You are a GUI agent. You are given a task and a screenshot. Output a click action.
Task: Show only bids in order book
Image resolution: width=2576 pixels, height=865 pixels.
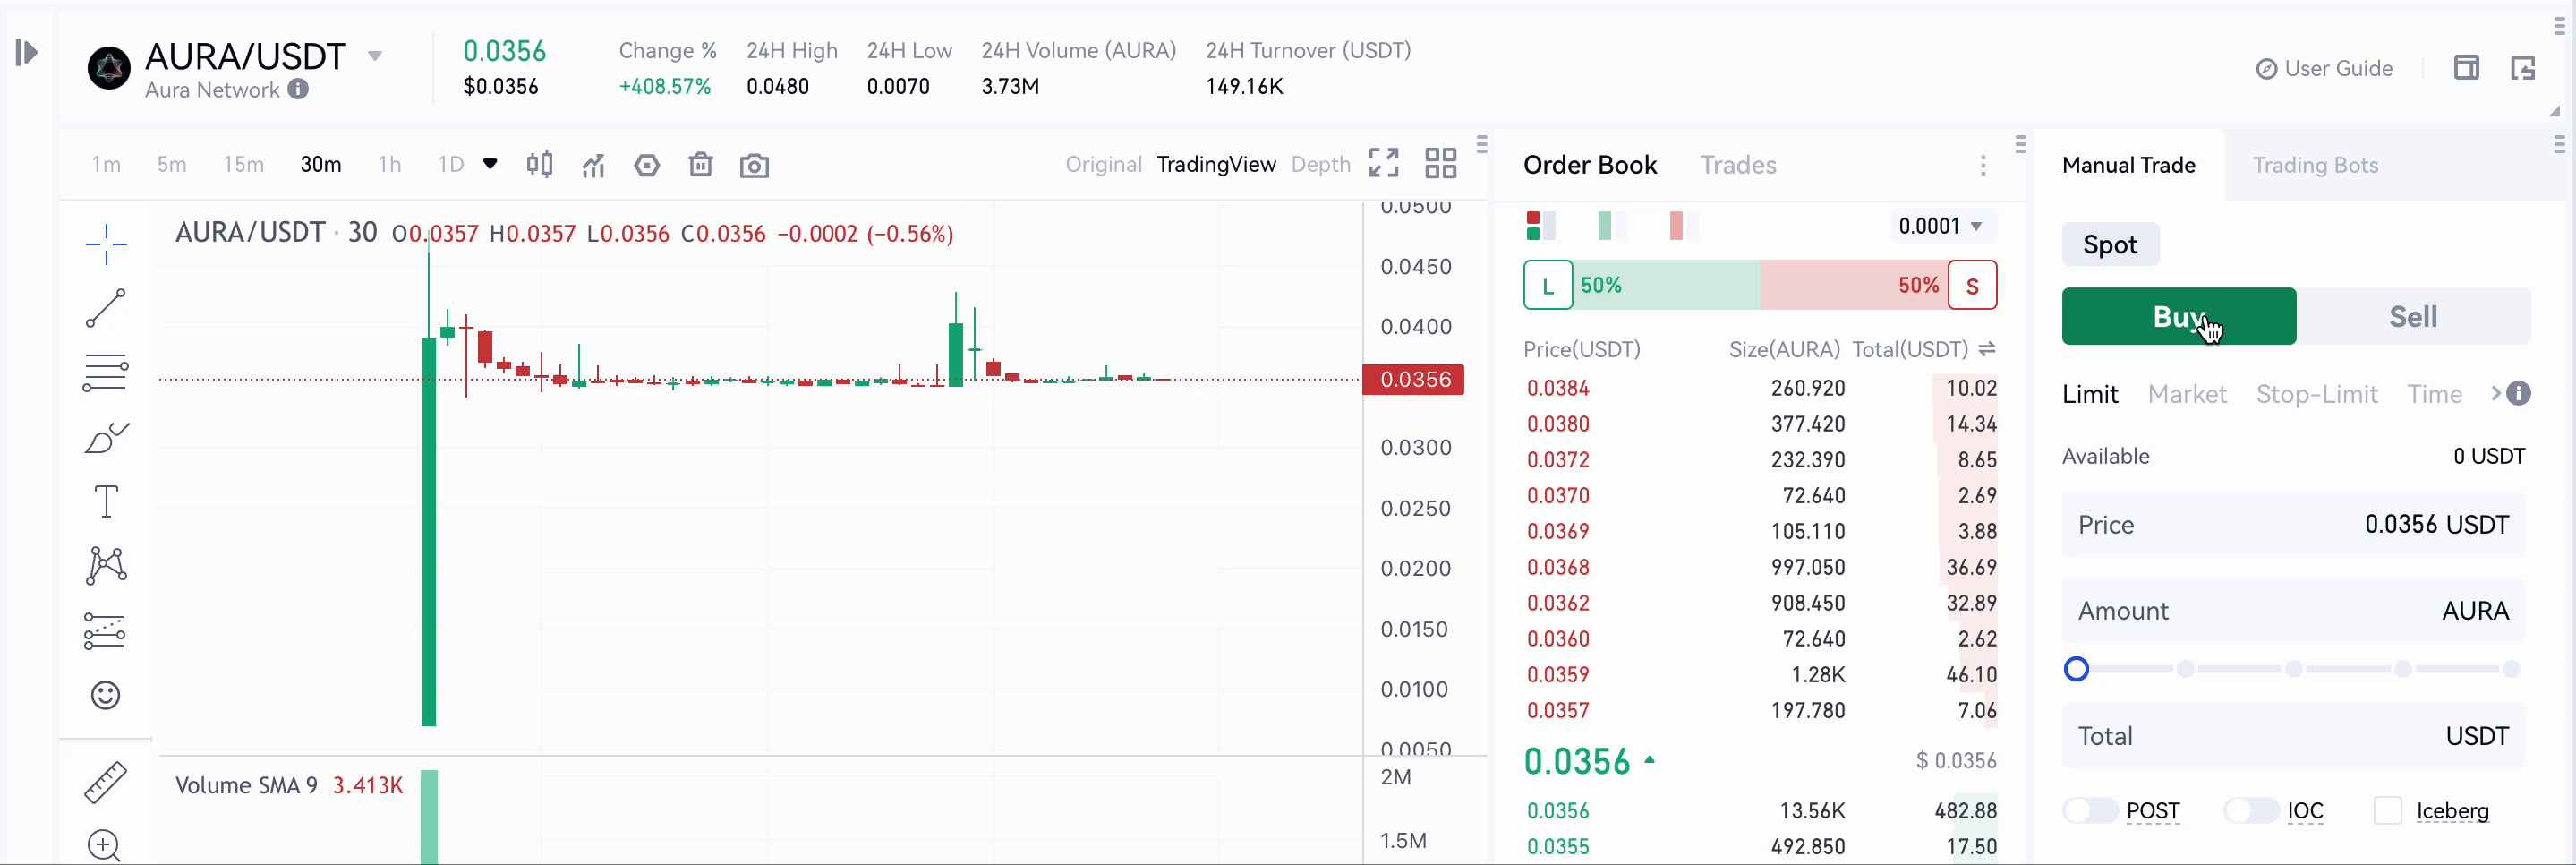(x=1612, y=226)
